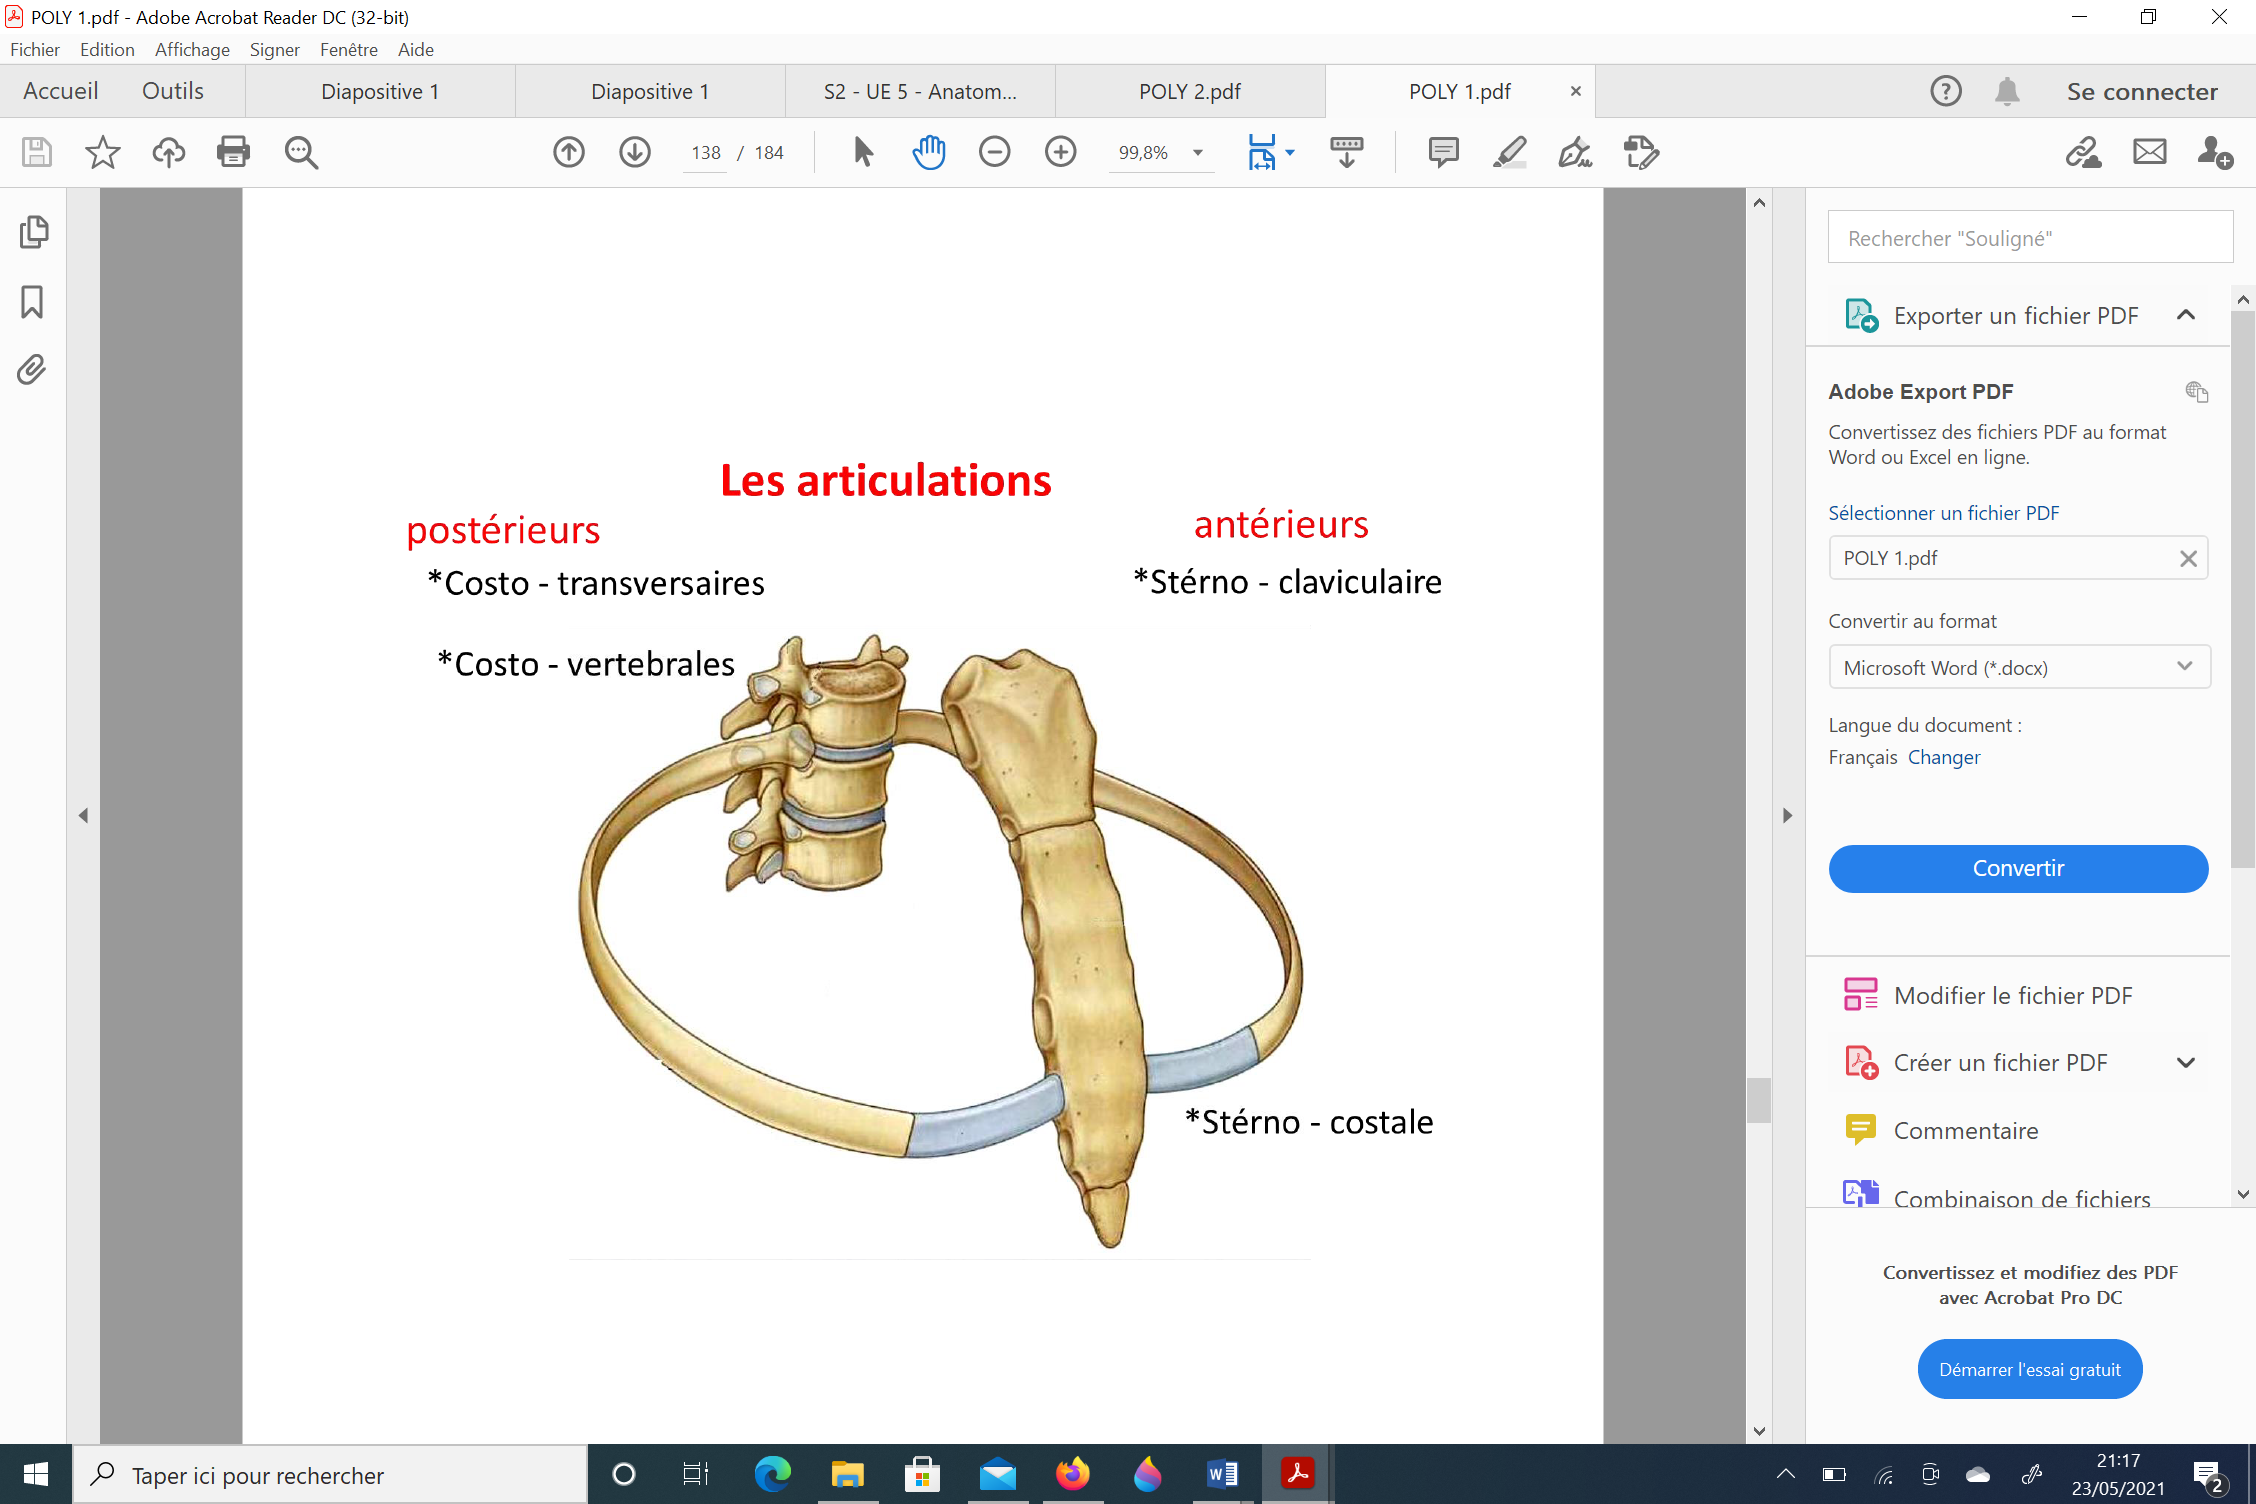This screenshot has height=1504, width=2256.
Task: Open the Affichage menu
Action: [192, 49]
